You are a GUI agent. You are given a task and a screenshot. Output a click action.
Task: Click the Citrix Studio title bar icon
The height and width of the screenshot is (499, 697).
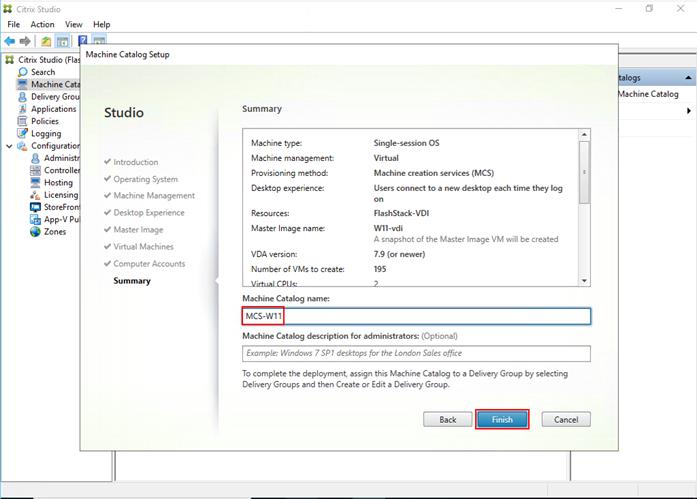click(x=8, y=9)
